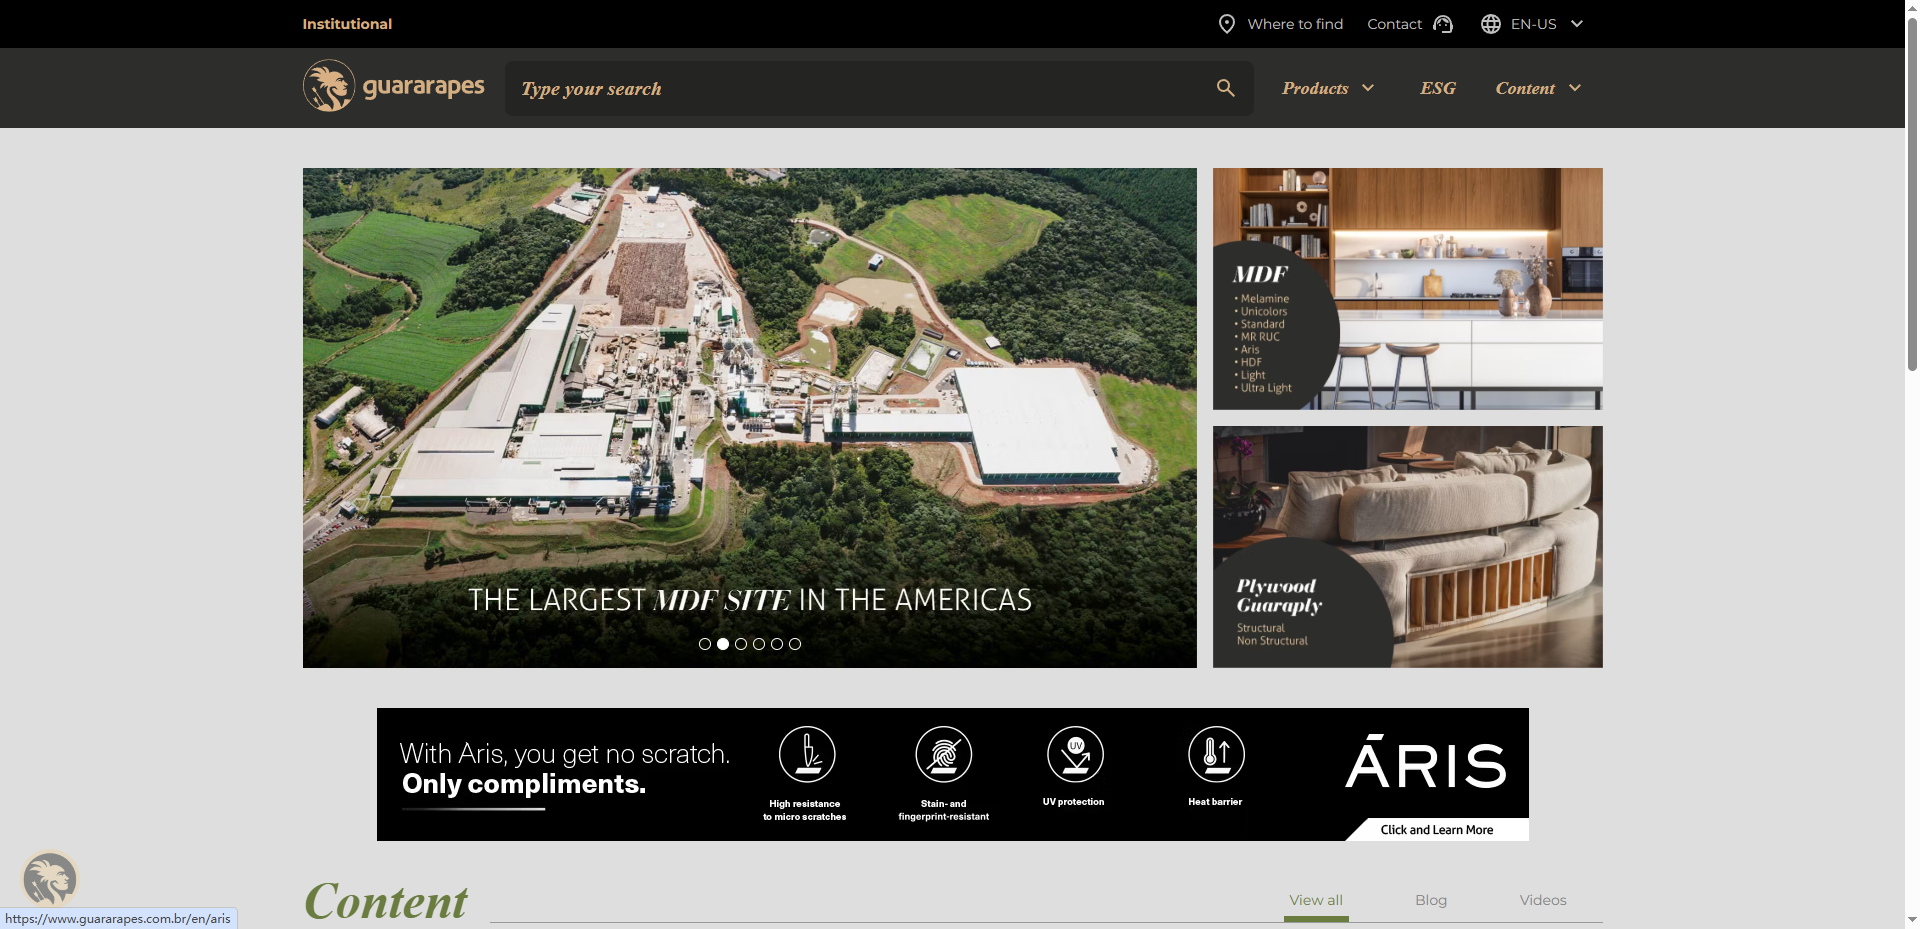Select the last carousel slide dot
This screenshot has height=929, width=1920.
coord(795,644)
